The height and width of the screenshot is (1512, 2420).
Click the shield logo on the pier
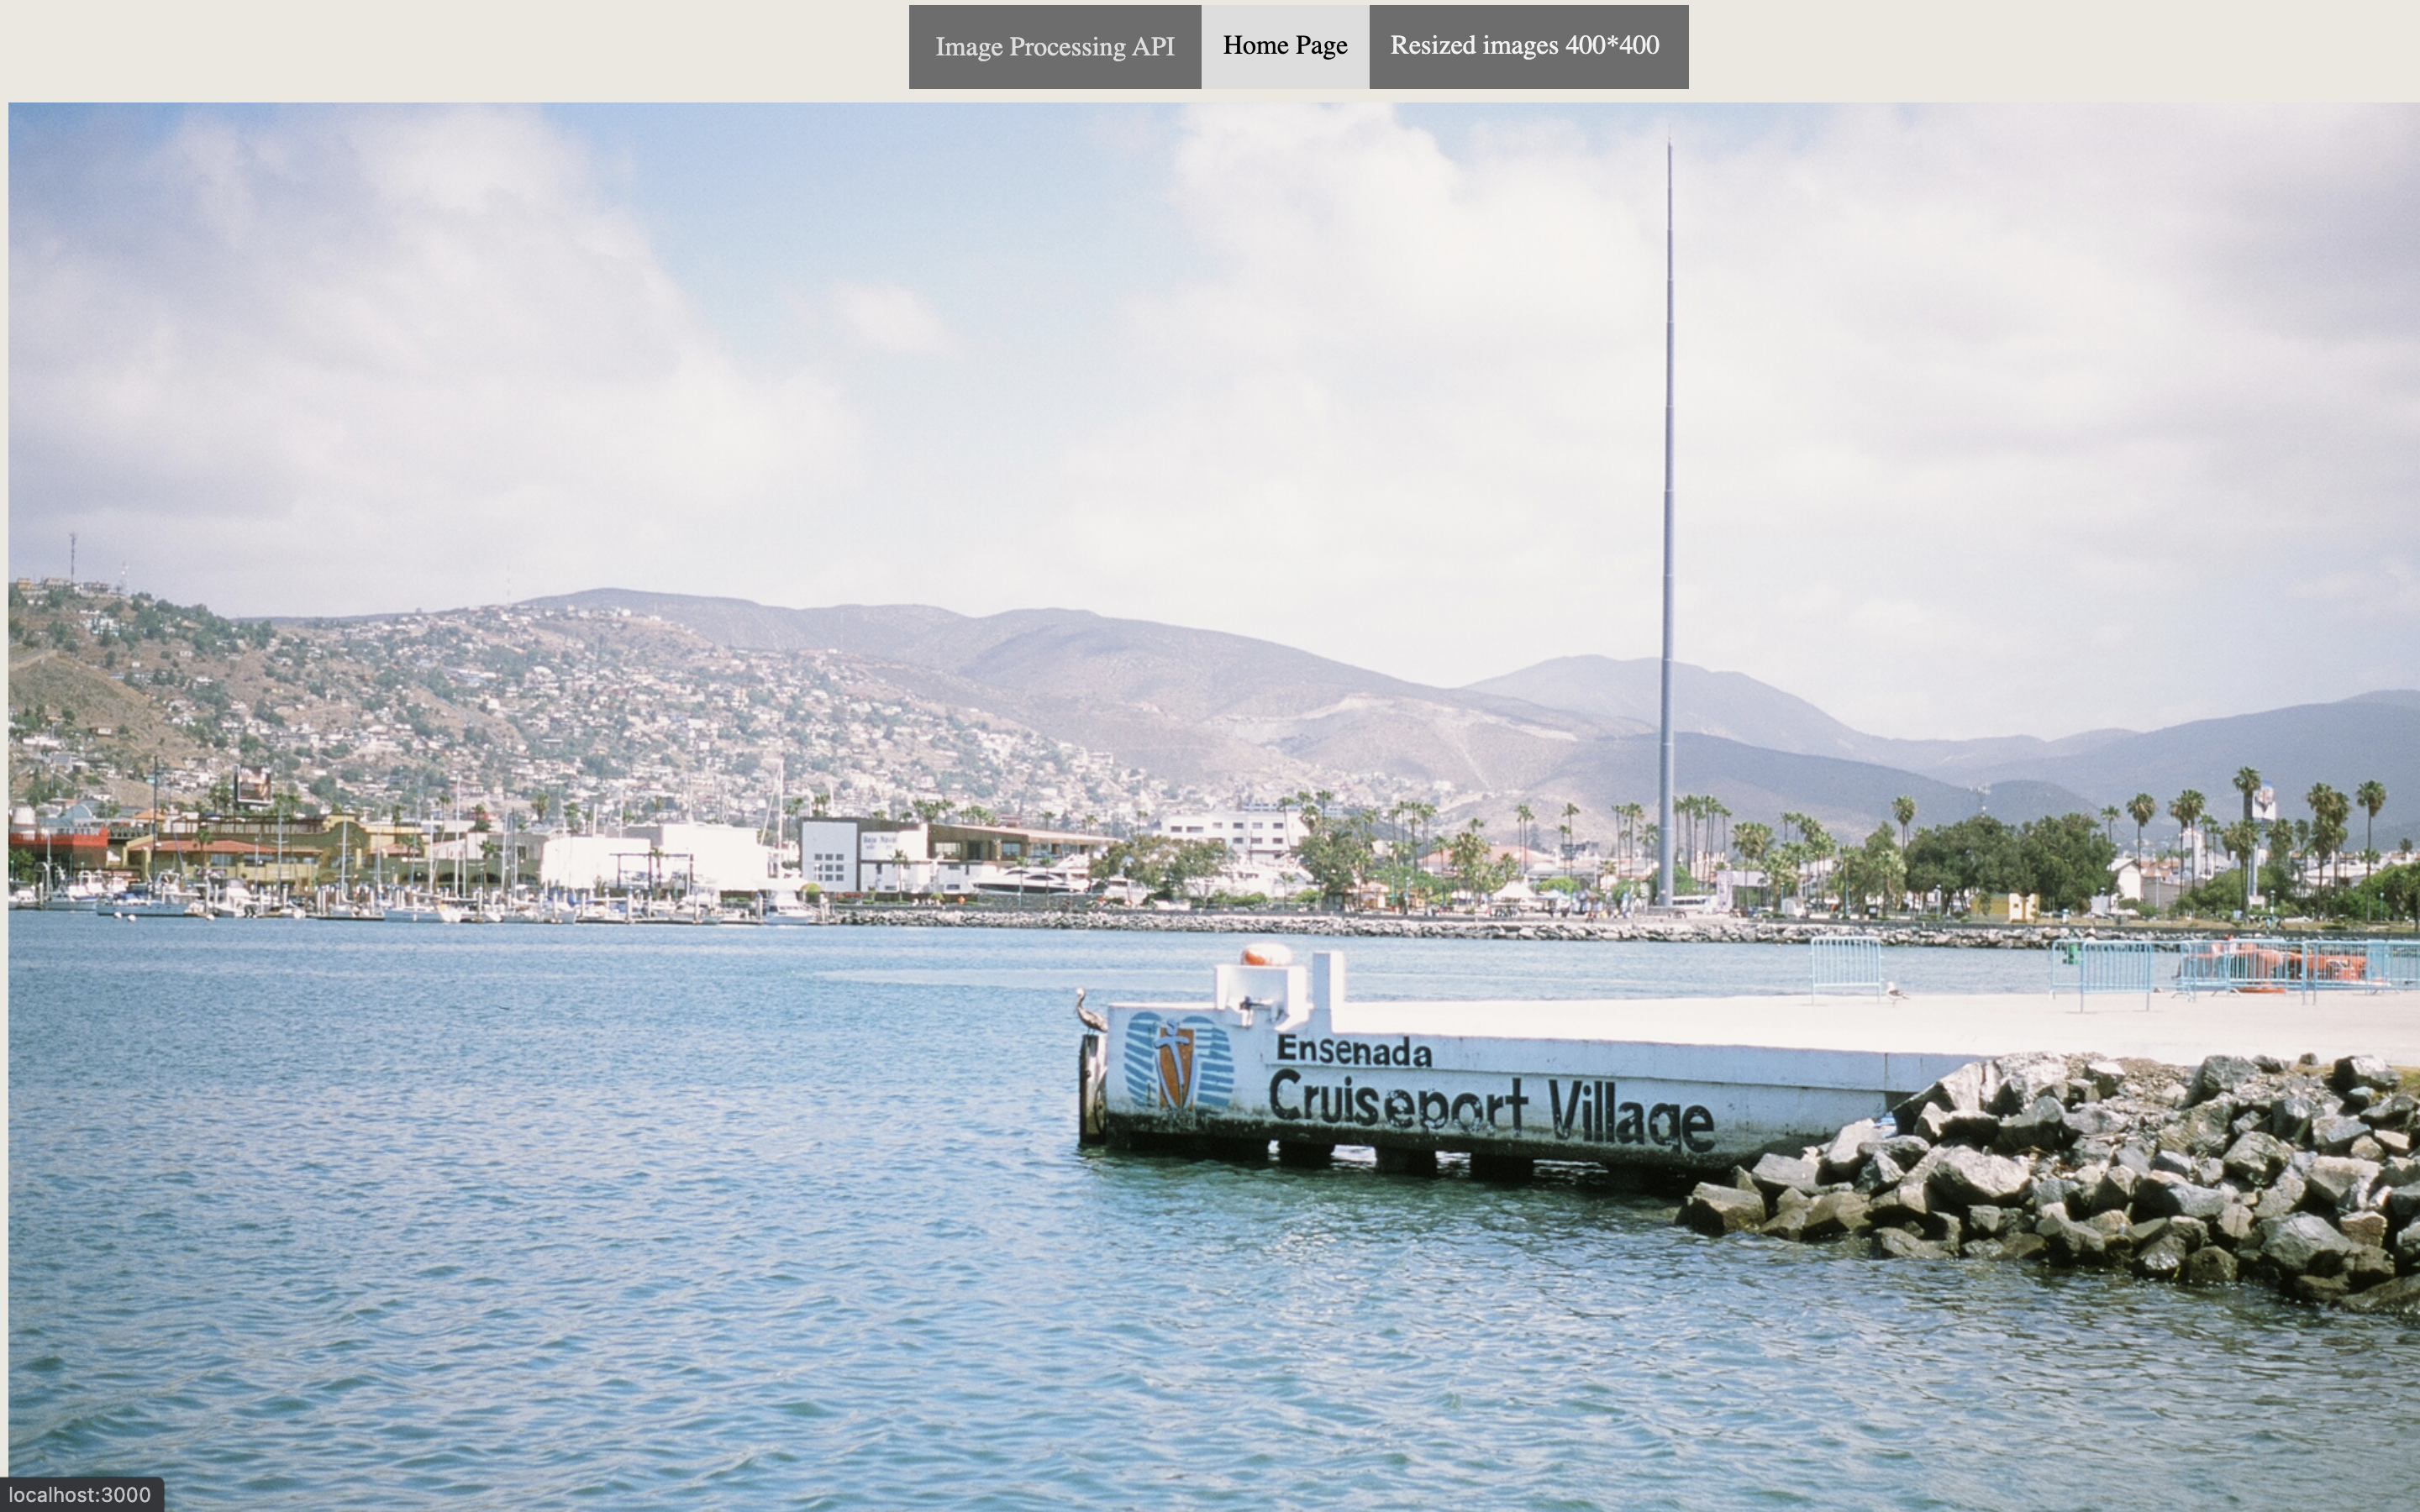pos(1177,1061)
